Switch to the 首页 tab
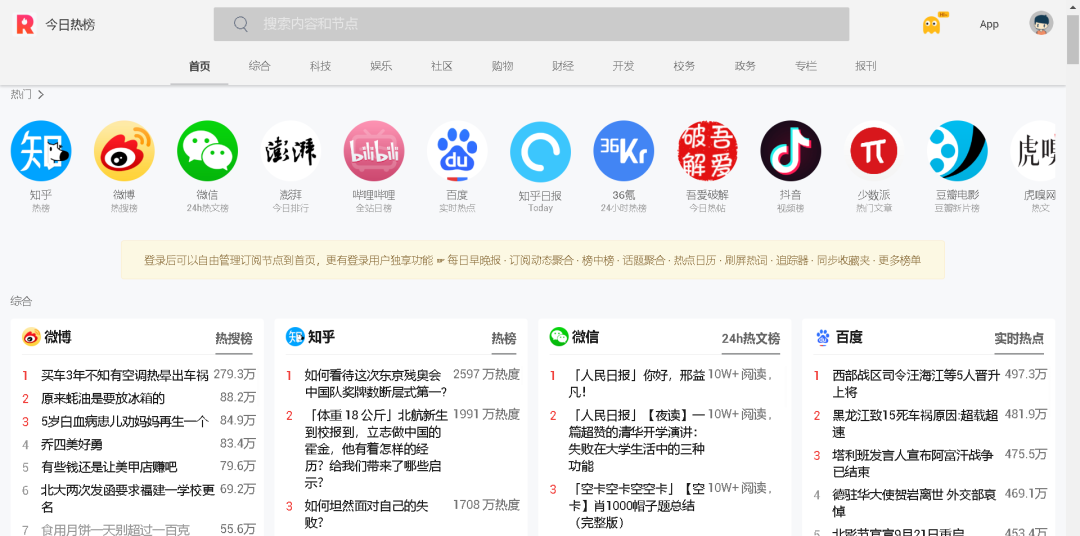The image size is (1080, 536). click(x=199, y=66)
